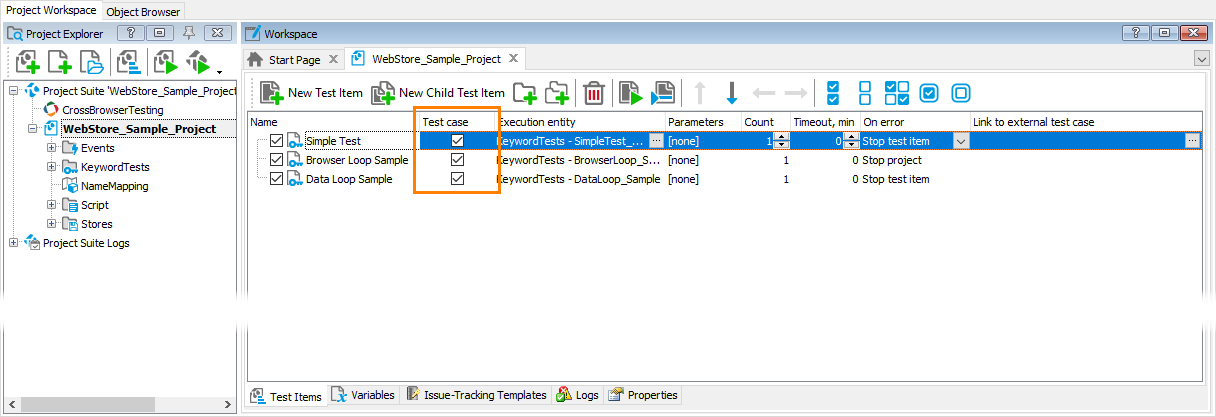Close the Start Page tab
1216x417 pixels.
tap(334, 60)
